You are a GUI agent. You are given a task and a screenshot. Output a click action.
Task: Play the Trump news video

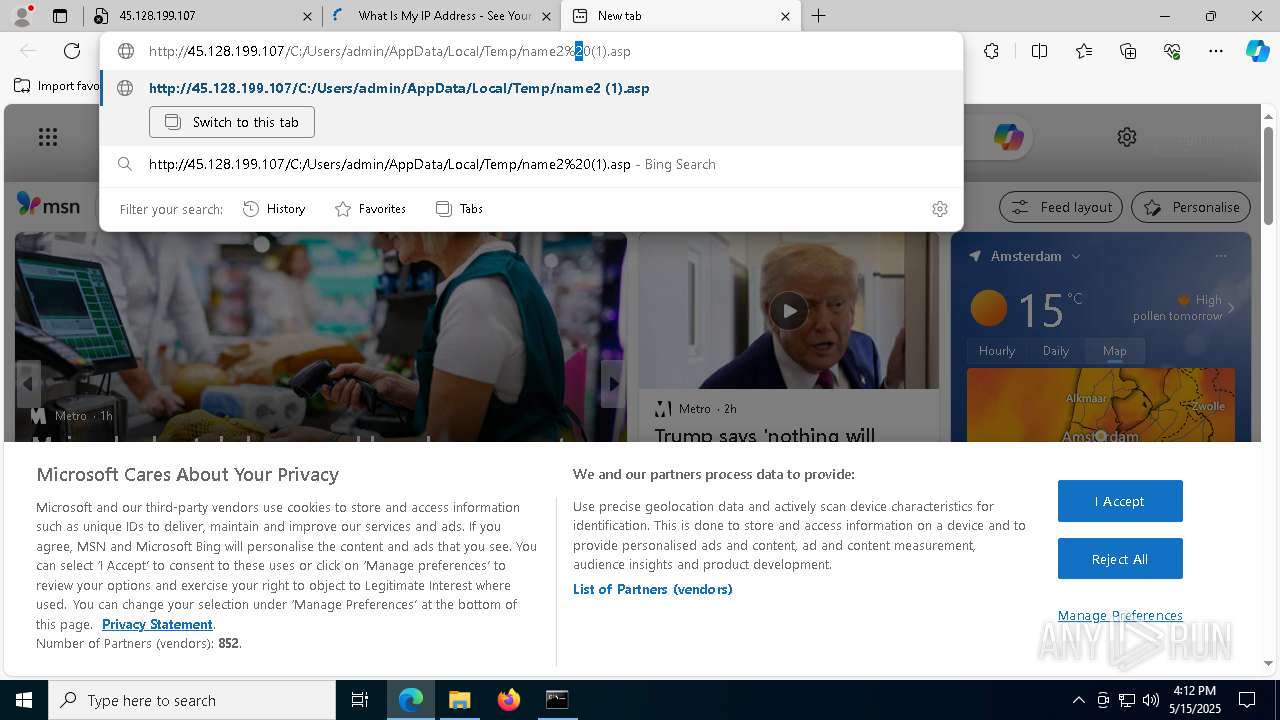coord(789,310)
